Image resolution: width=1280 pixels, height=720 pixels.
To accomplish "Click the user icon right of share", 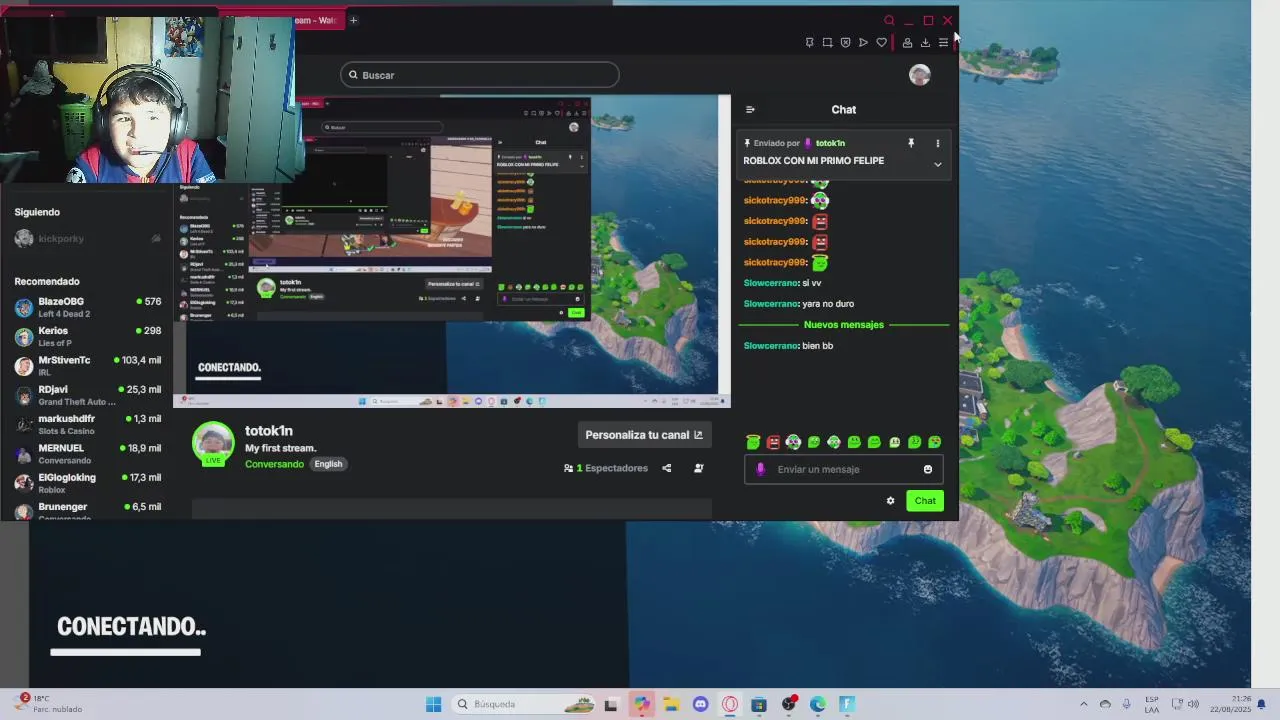I will click(x=698, y=468).
